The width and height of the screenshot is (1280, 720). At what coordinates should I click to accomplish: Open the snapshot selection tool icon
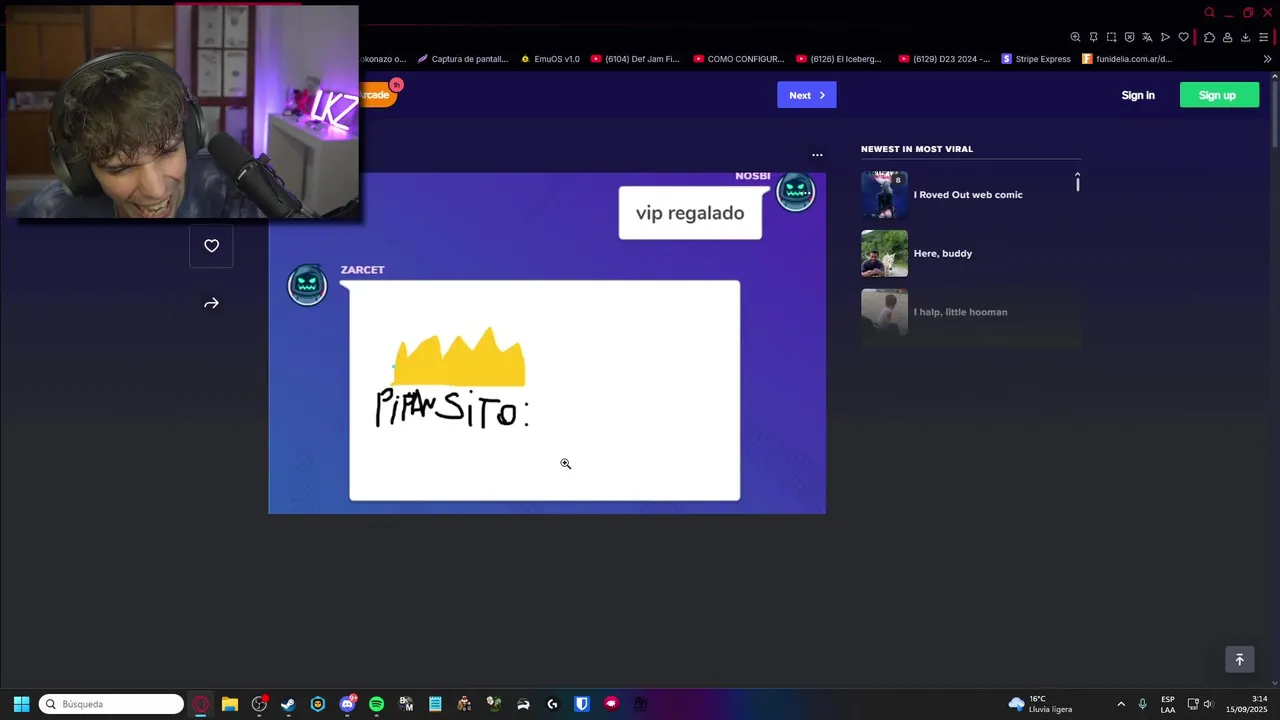coord(1111,37)
